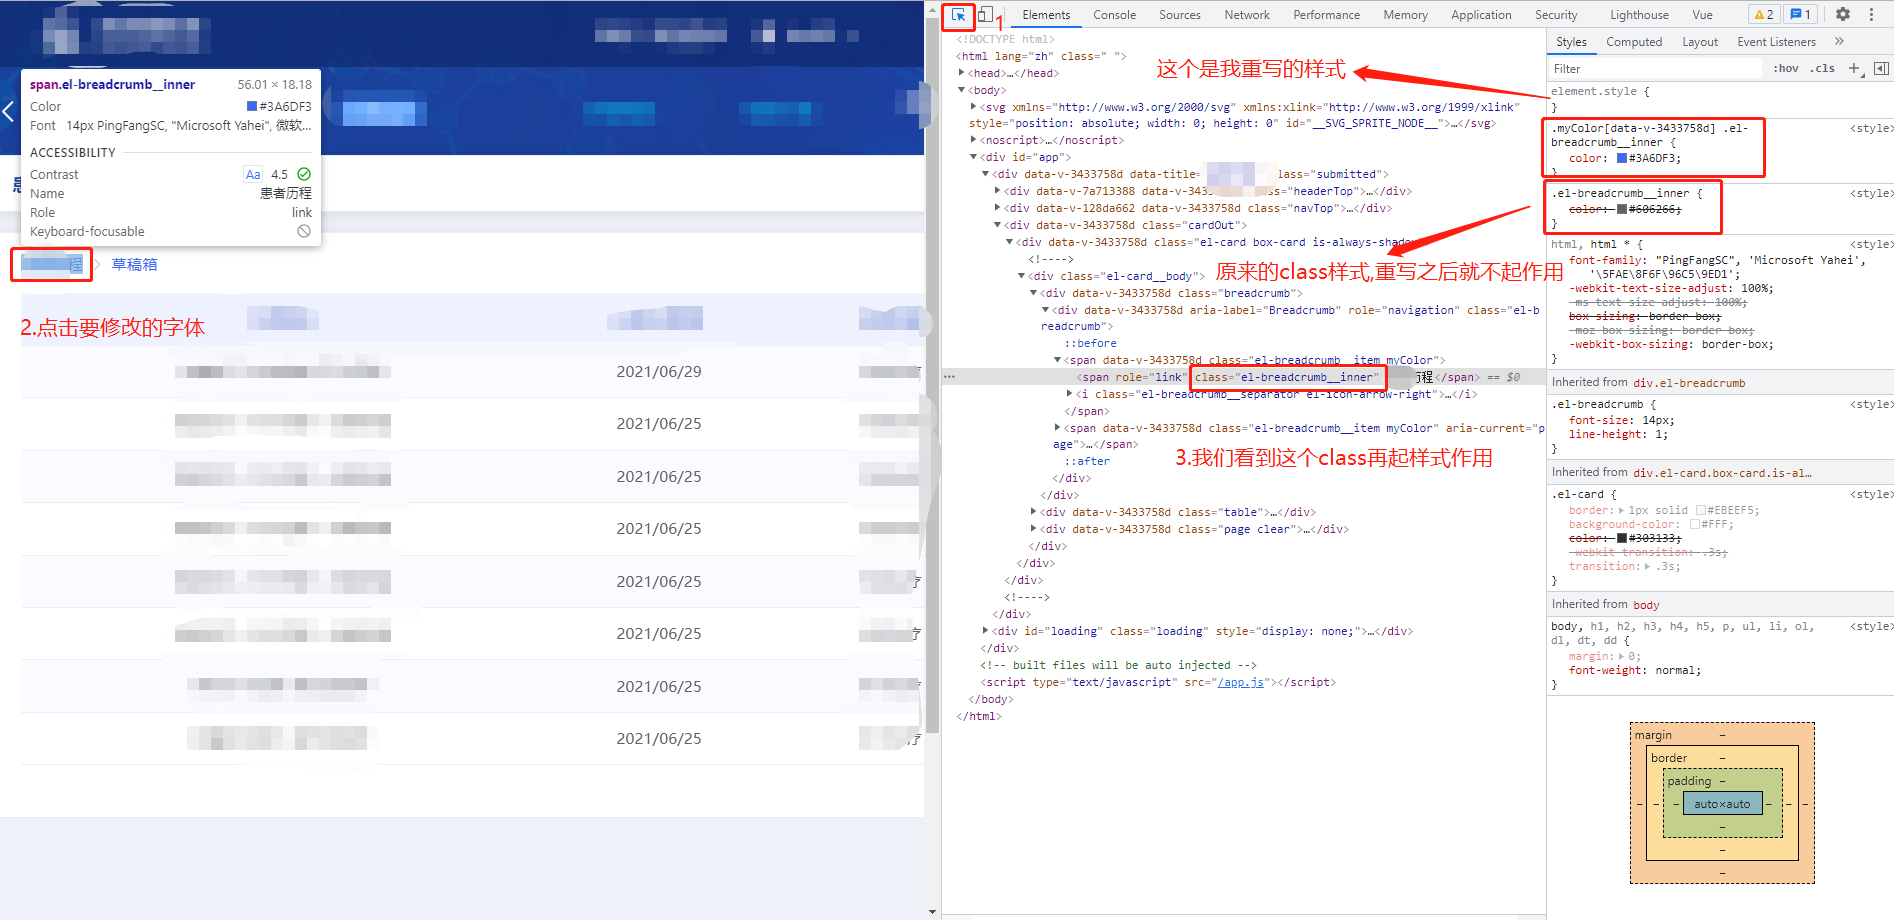Switch to the Elements tab
This screenshot has width=1894, height=920.
(1046, 15)
